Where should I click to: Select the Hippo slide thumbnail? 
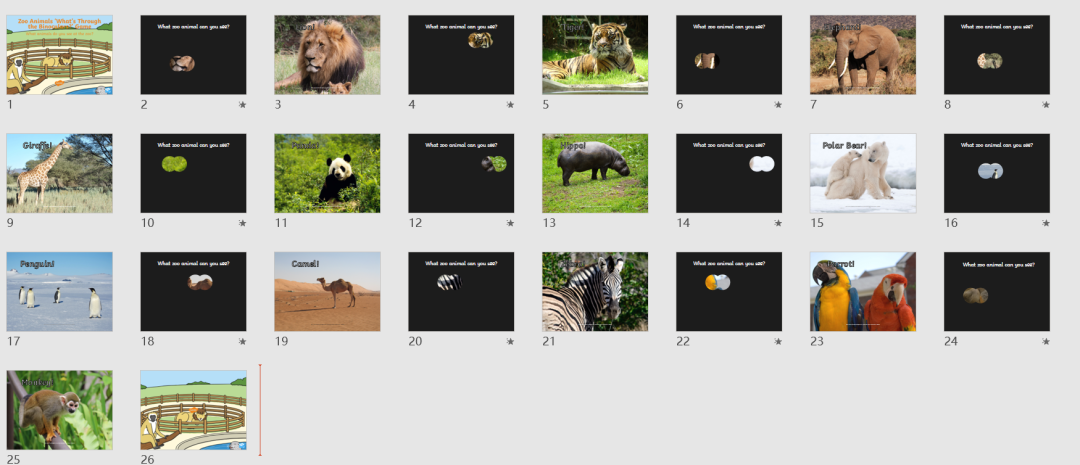[595, 174]
